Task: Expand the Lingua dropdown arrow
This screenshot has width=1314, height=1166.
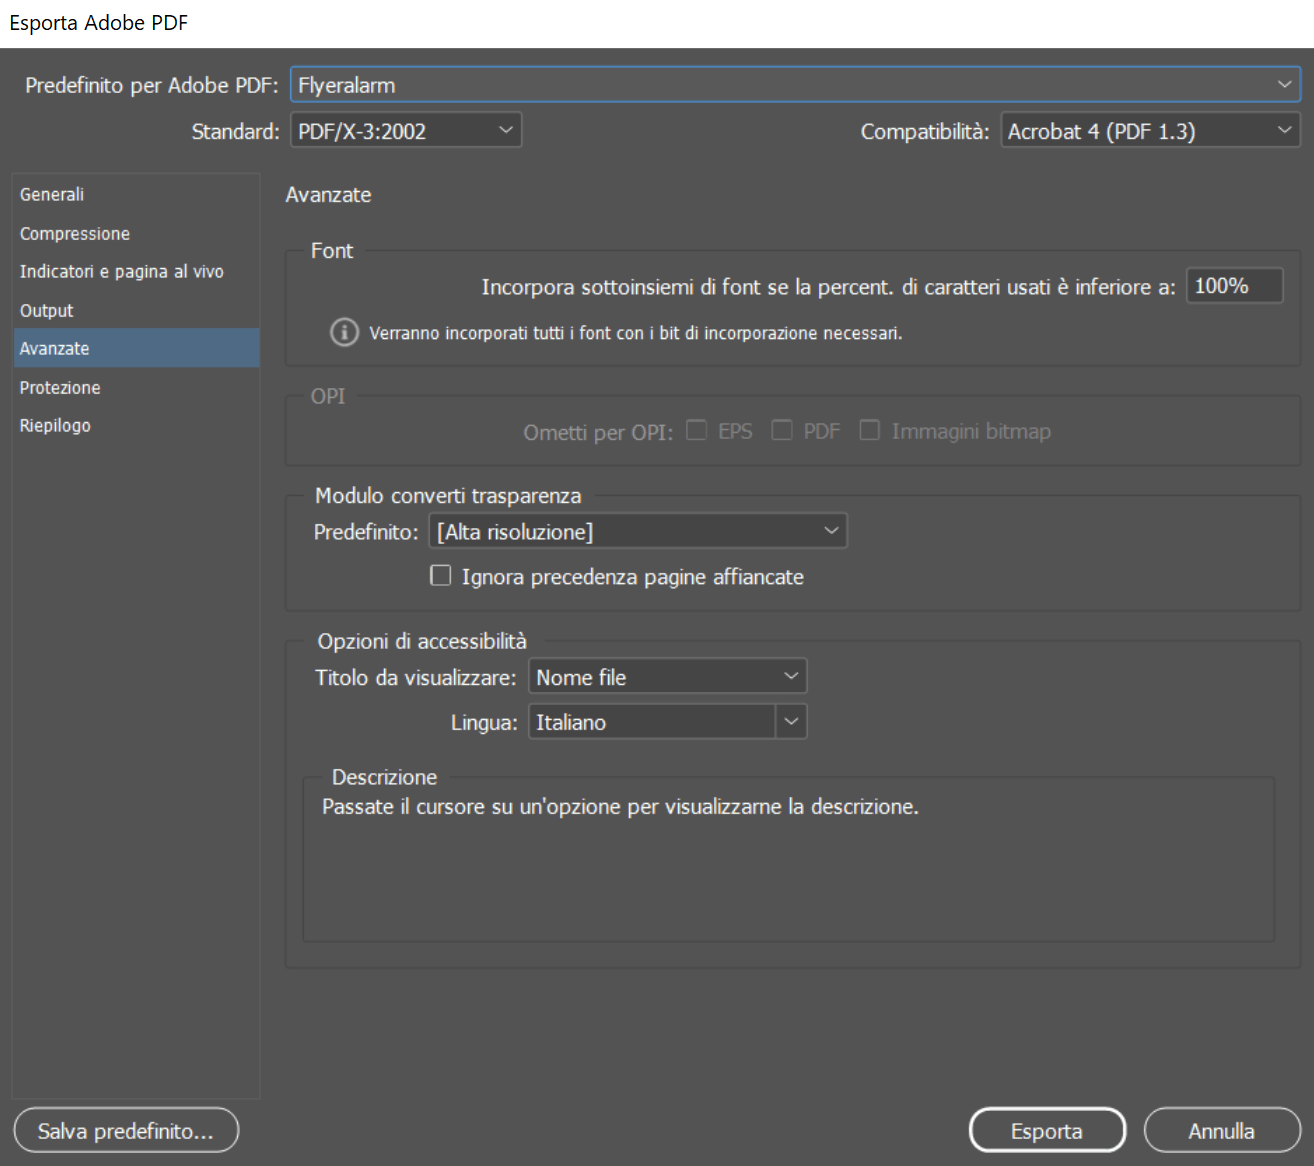Action: click(x=791, y=722)
